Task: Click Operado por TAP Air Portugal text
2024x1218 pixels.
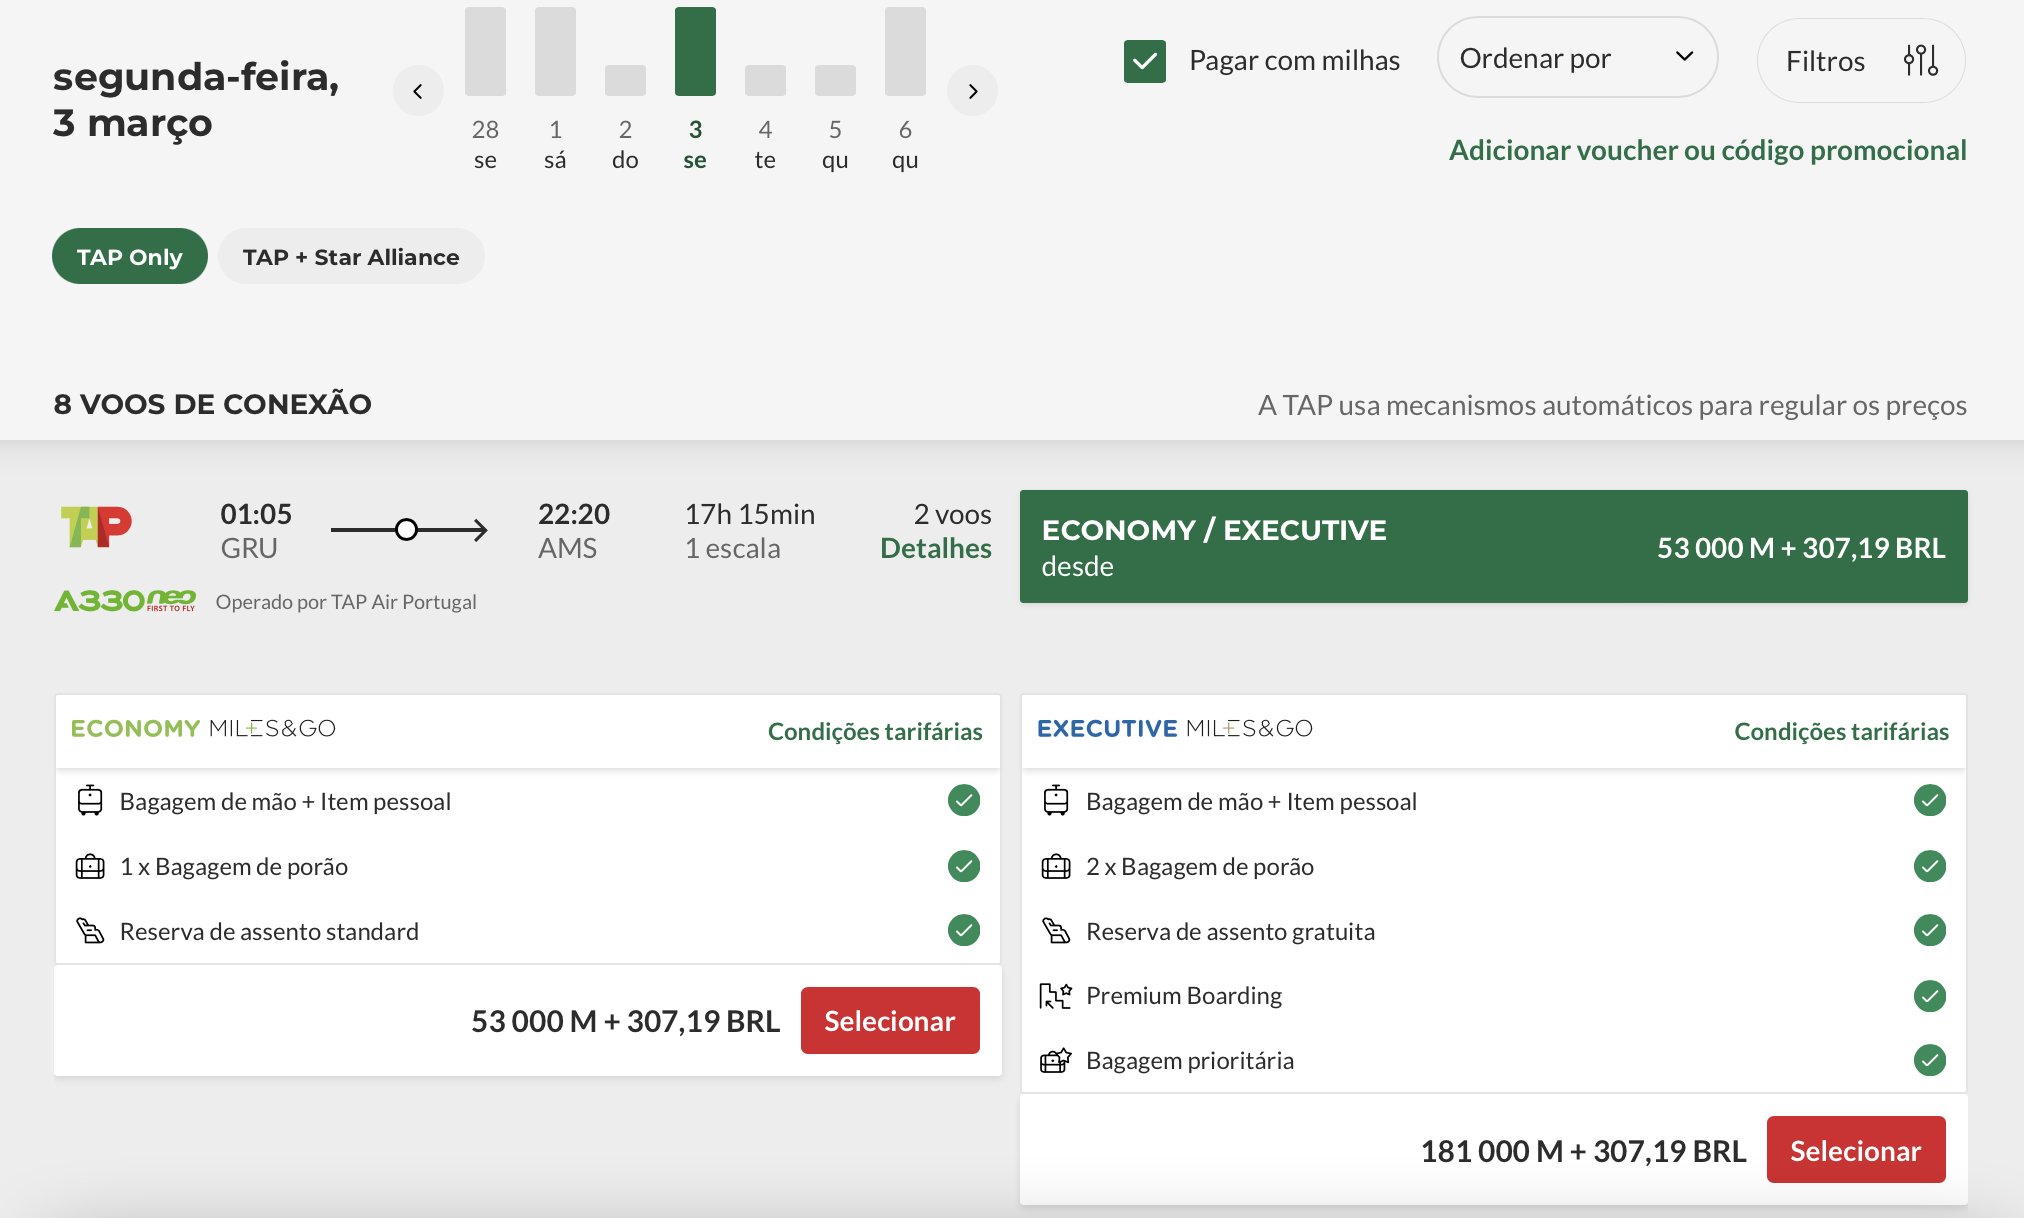Action: pos(346,602)
